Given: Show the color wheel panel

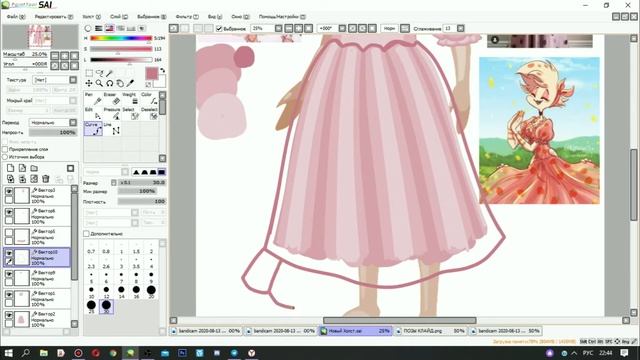Looking at the screenshot, I should click(88, 28).
